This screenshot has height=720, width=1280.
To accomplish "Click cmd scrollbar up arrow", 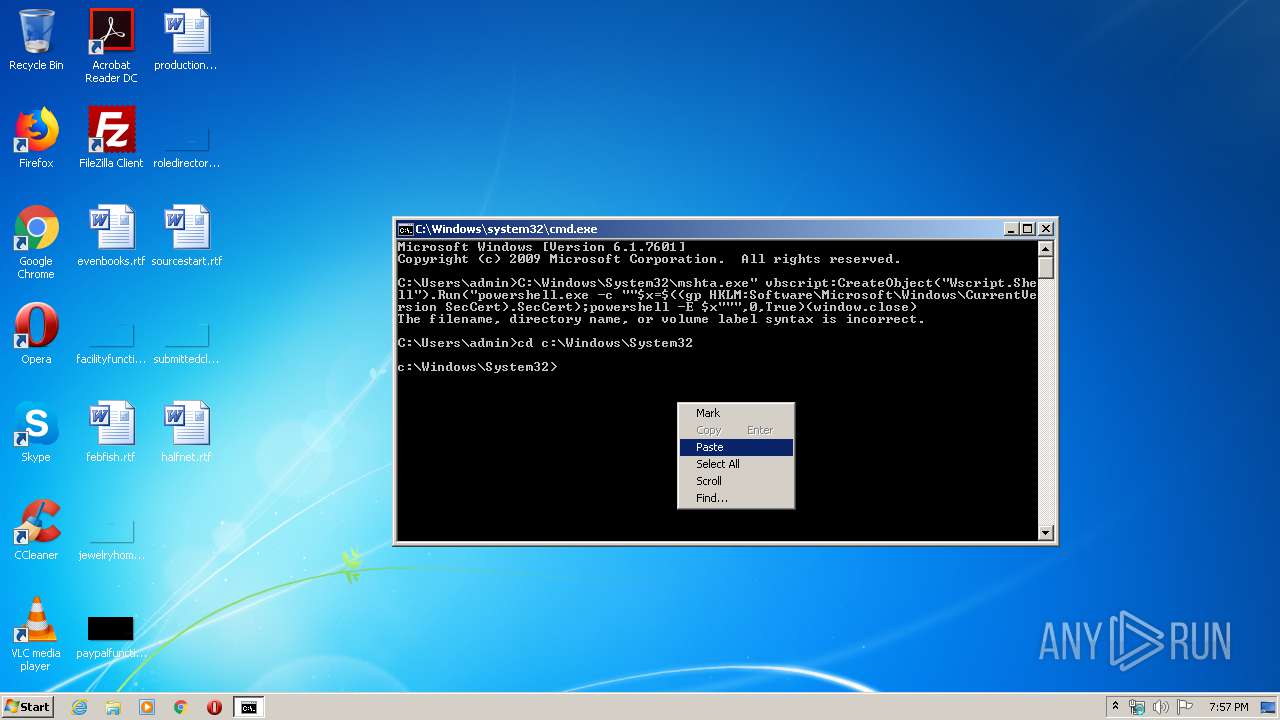I will pyautogui.click(x=1045, y=248).
